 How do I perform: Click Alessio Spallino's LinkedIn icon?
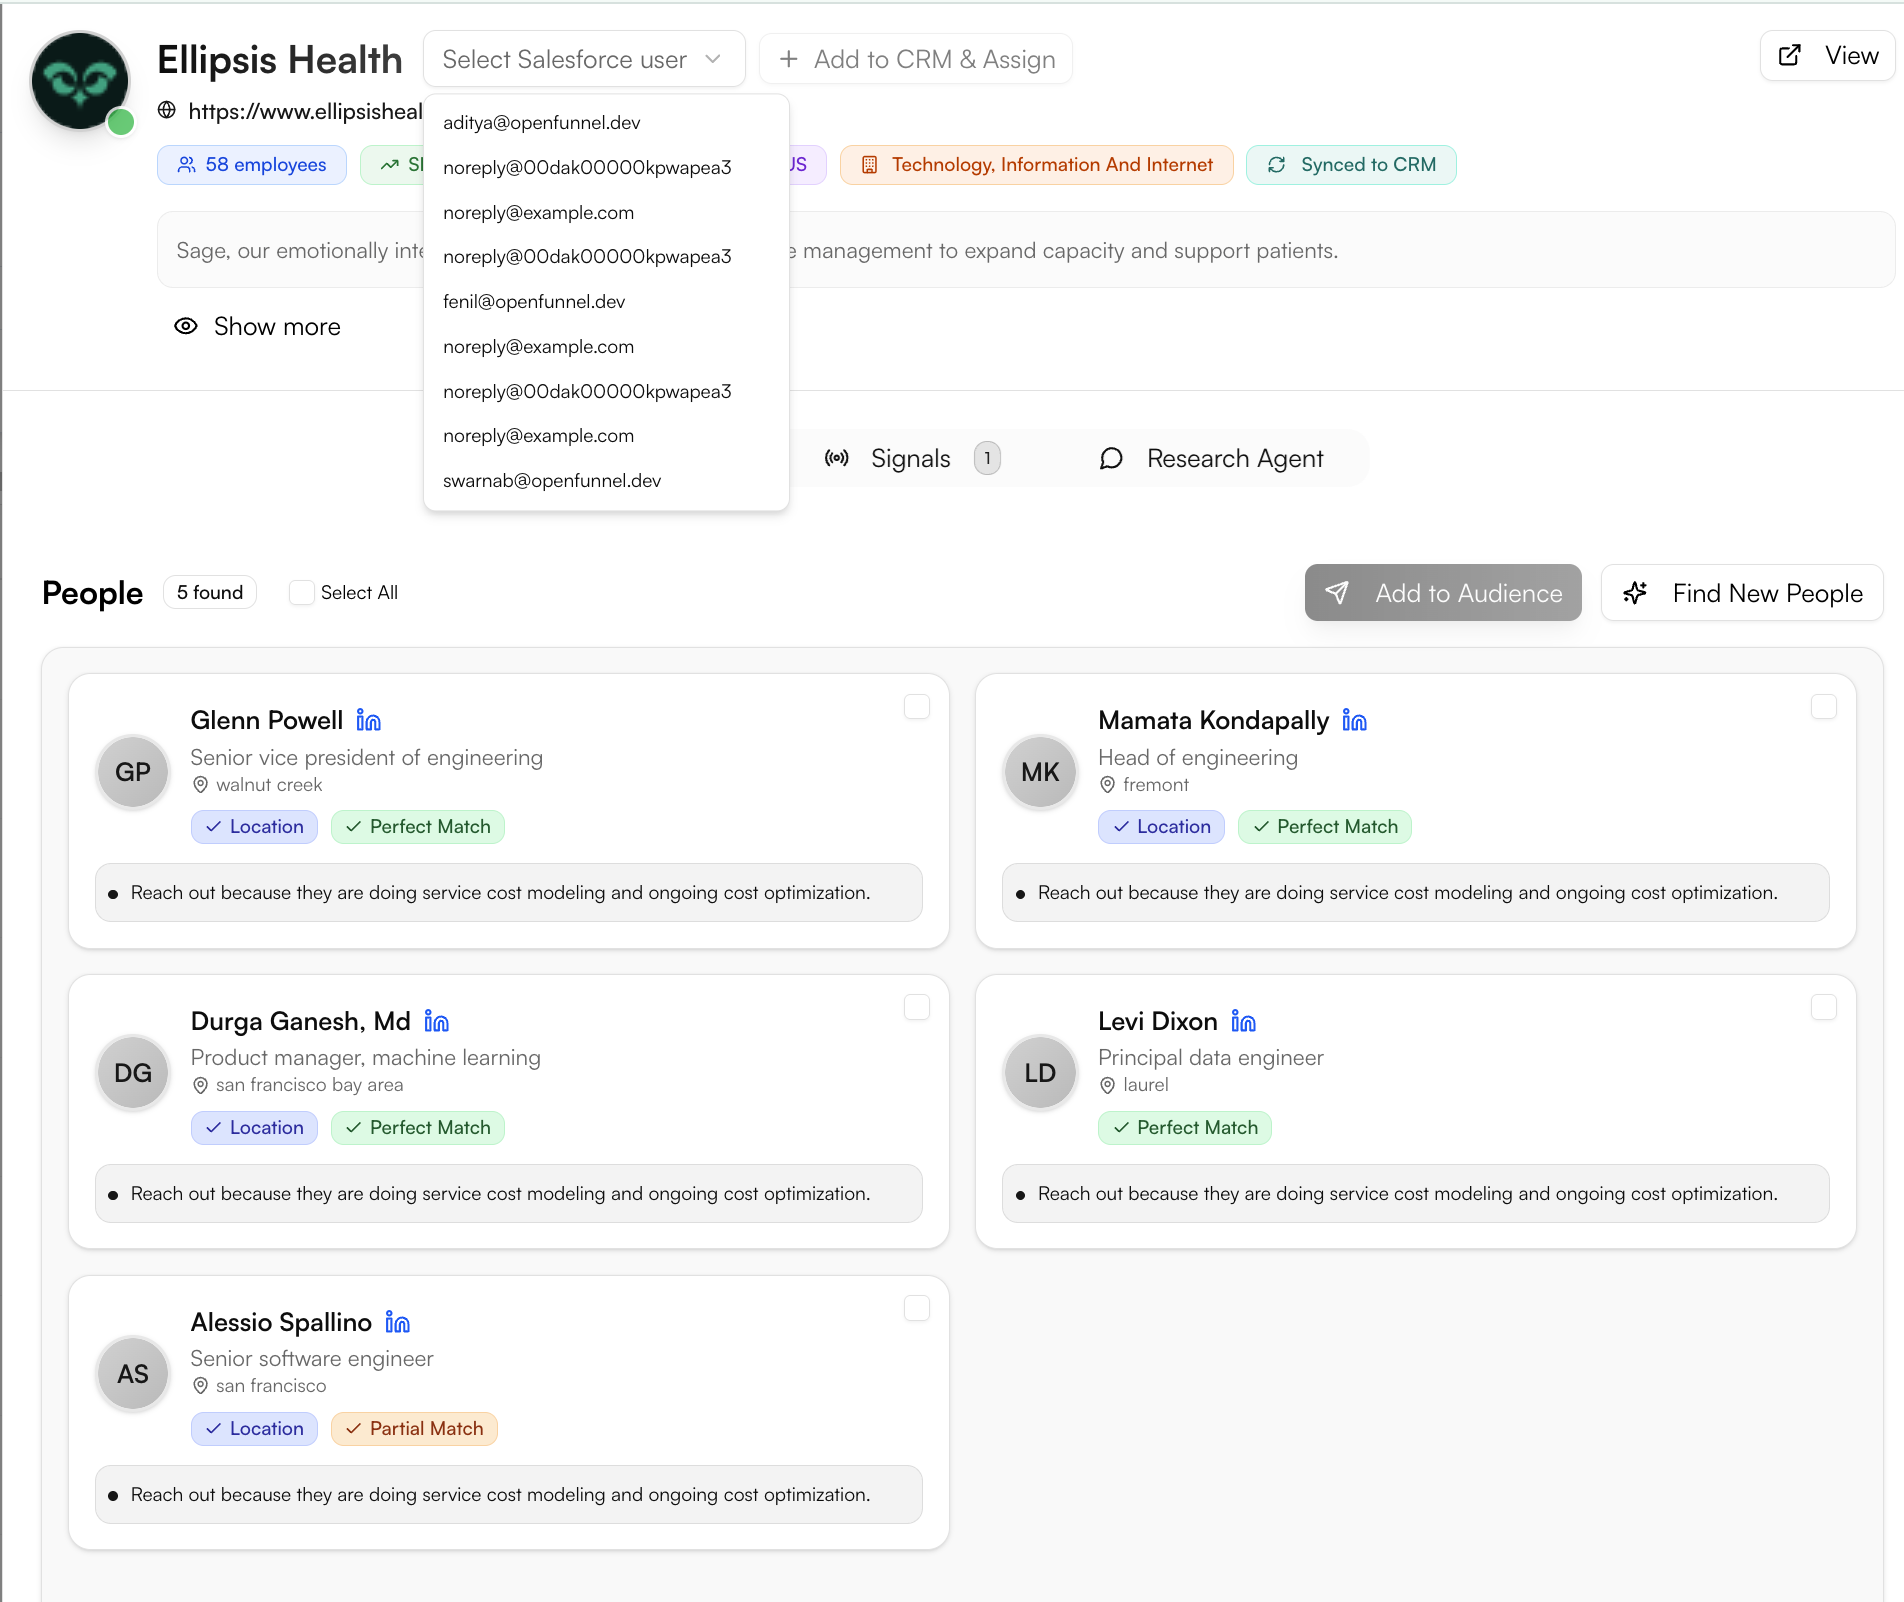[397, 1323]
